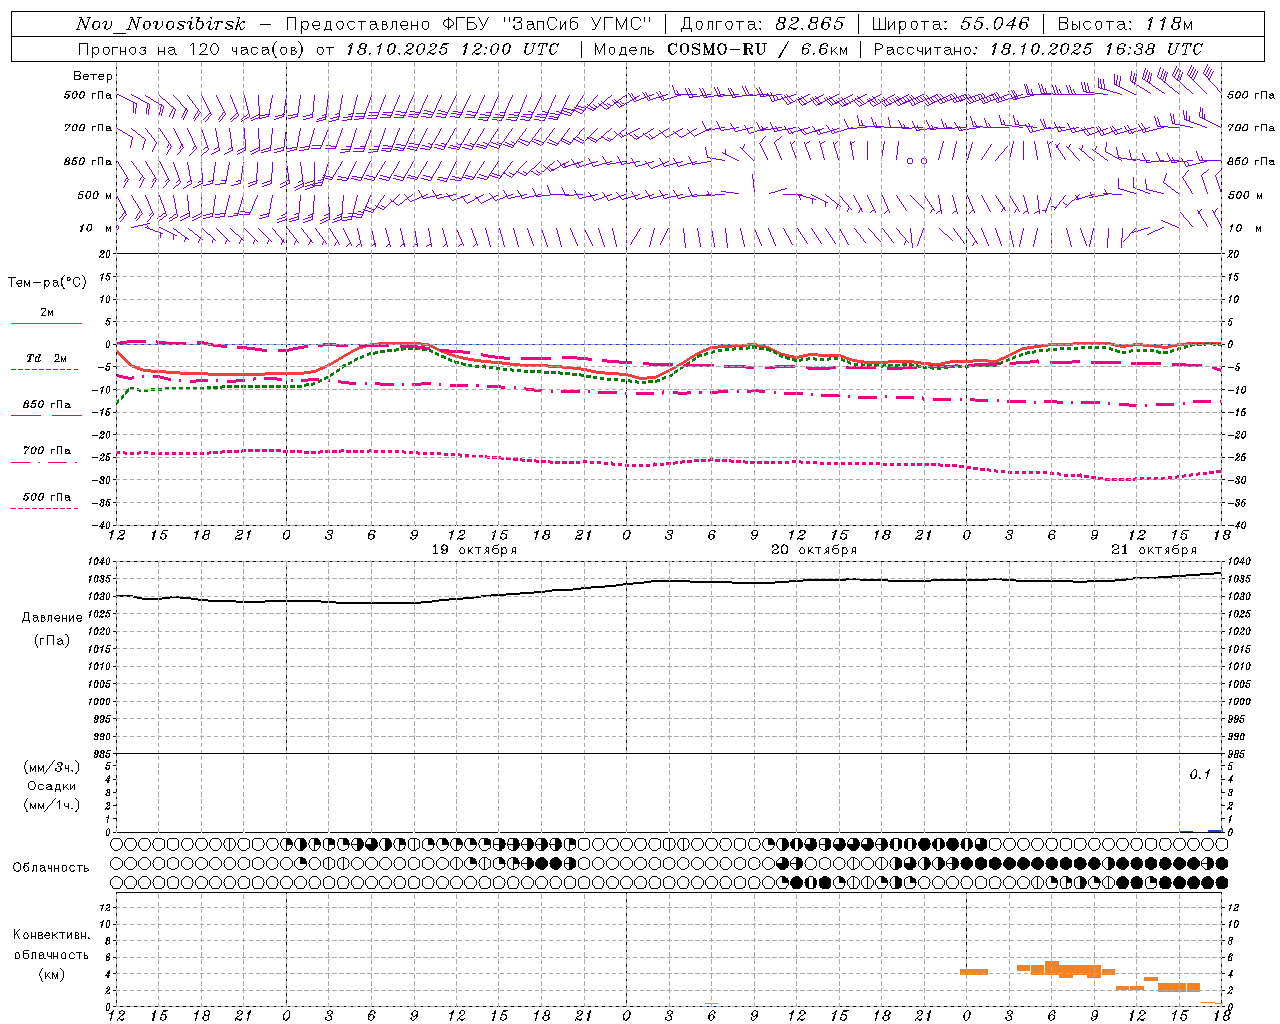Image resolution: width=1280 pixels, height=1024 pixels.
Task: Click the Высота: 118м value
Action: coord(1125,24)
